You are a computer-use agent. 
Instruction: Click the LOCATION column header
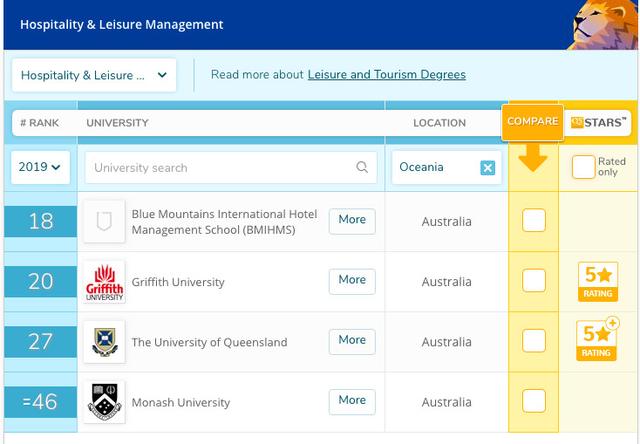click(439, 123)
